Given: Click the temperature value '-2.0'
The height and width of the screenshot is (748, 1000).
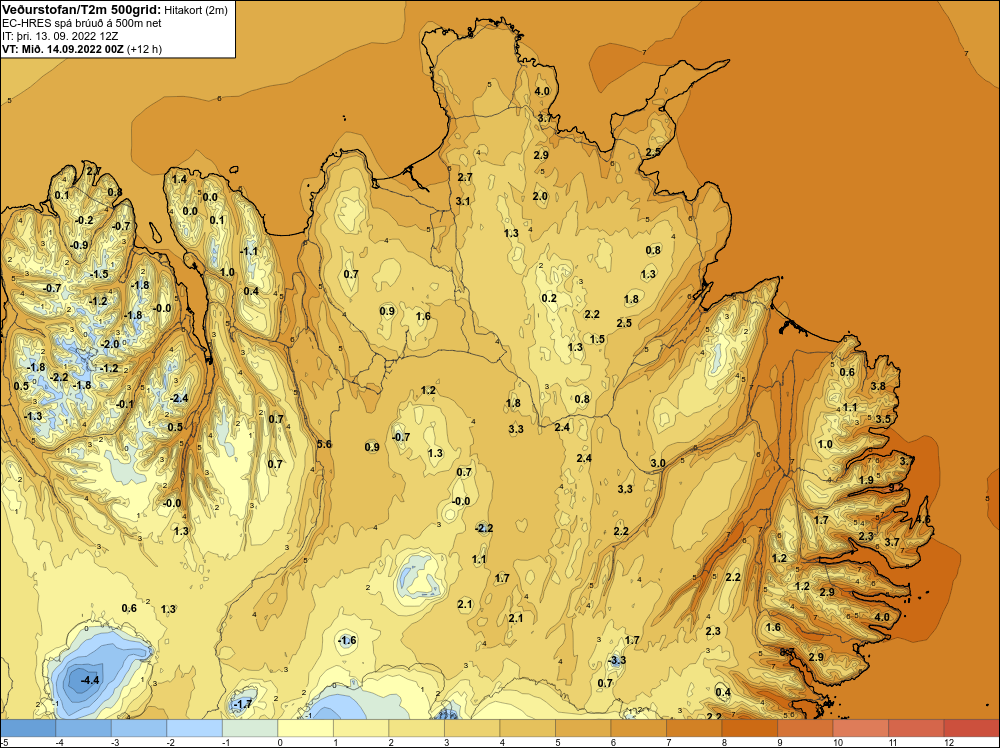Looking at the screenshot, I should [110, 344].
